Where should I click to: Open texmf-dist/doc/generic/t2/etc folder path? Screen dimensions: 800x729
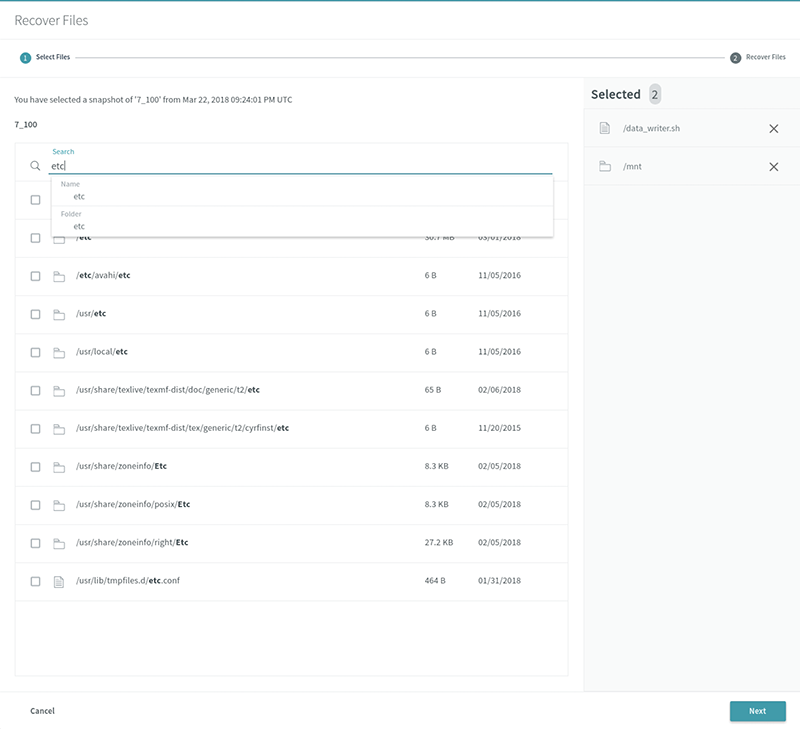pos(168,390)
